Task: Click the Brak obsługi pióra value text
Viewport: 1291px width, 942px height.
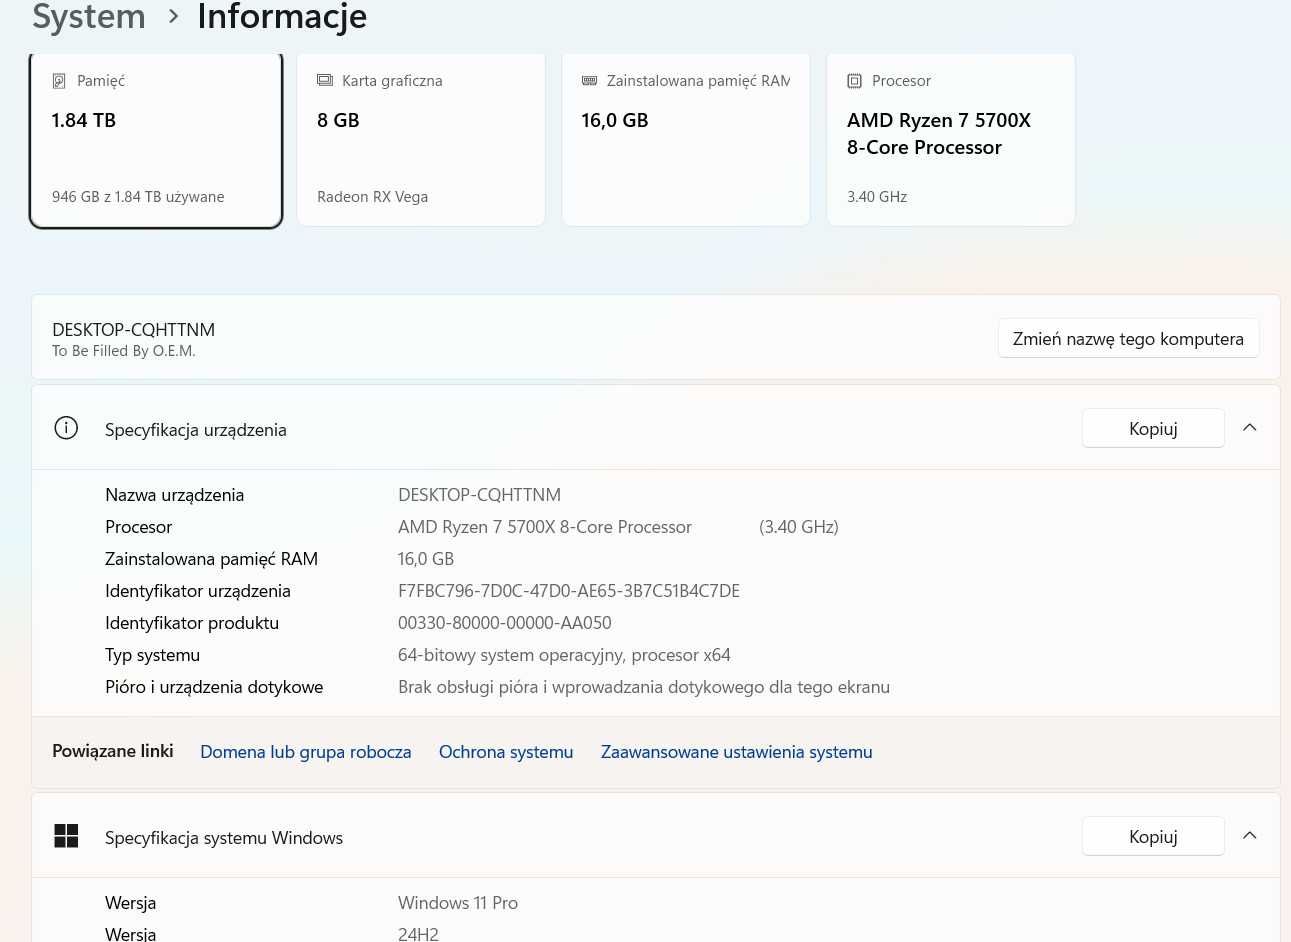Action: 644,687
